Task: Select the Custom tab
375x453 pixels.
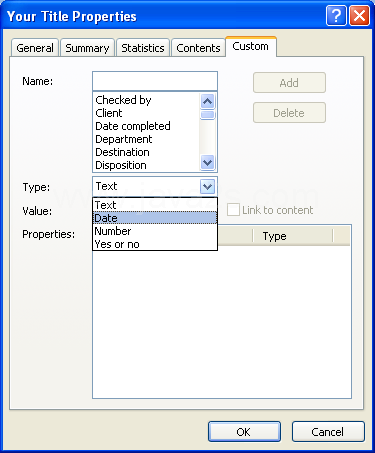Action: pos(251,46)
